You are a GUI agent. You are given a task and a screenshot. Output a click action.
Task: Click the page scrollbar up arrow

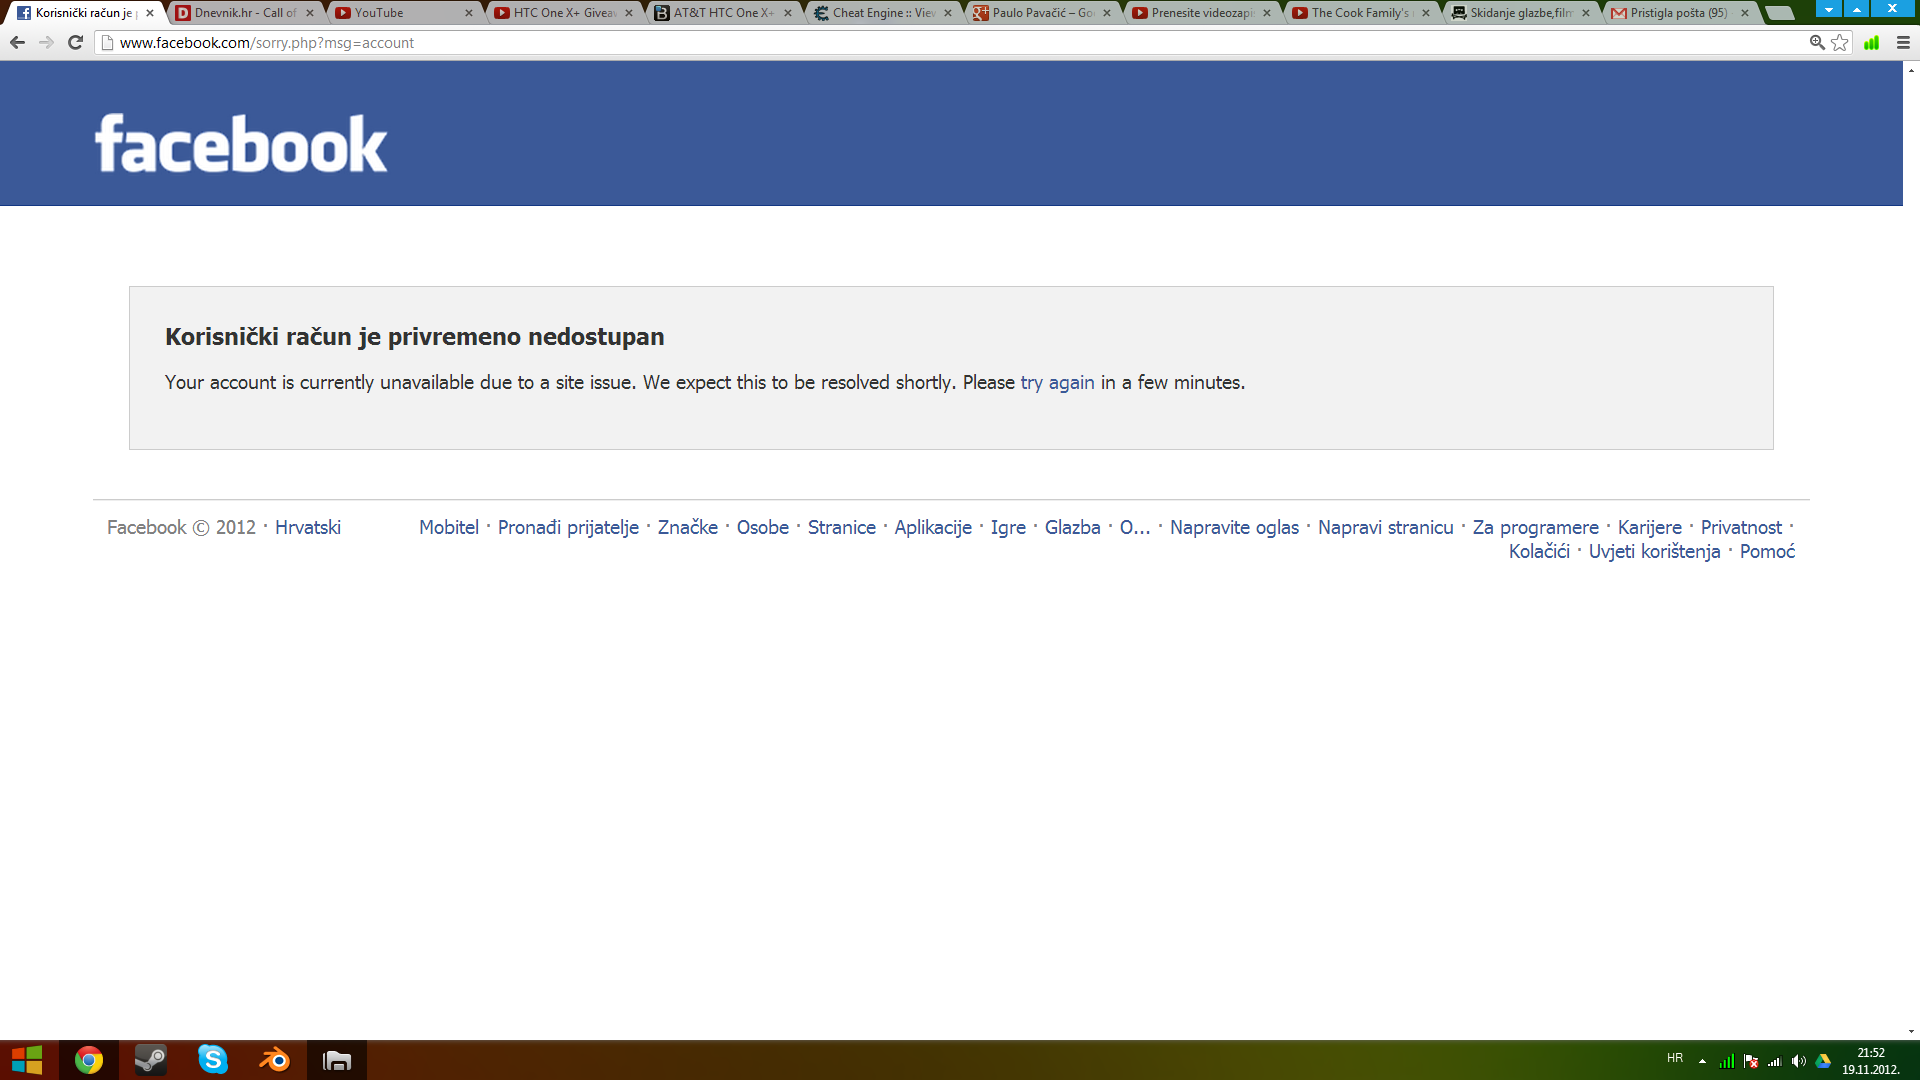pos(1911,70)
